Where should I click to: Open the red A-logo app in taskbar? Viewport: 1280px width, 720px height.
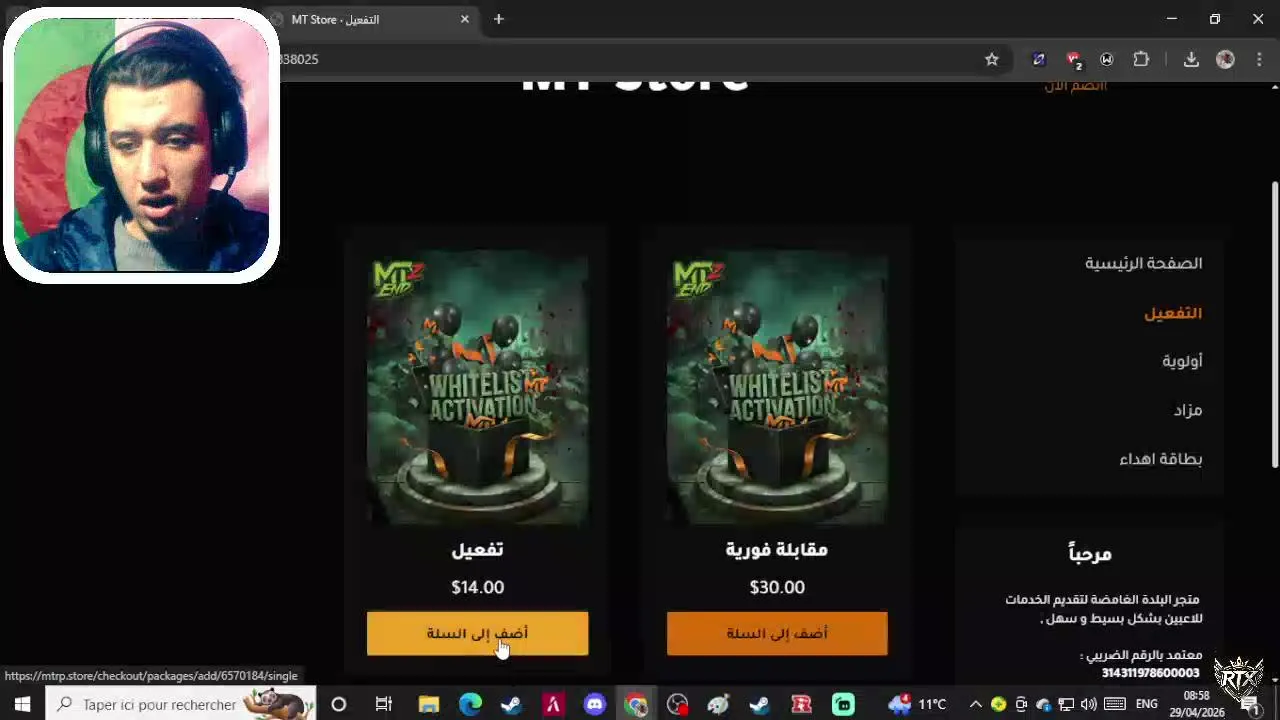coord(553,704)
